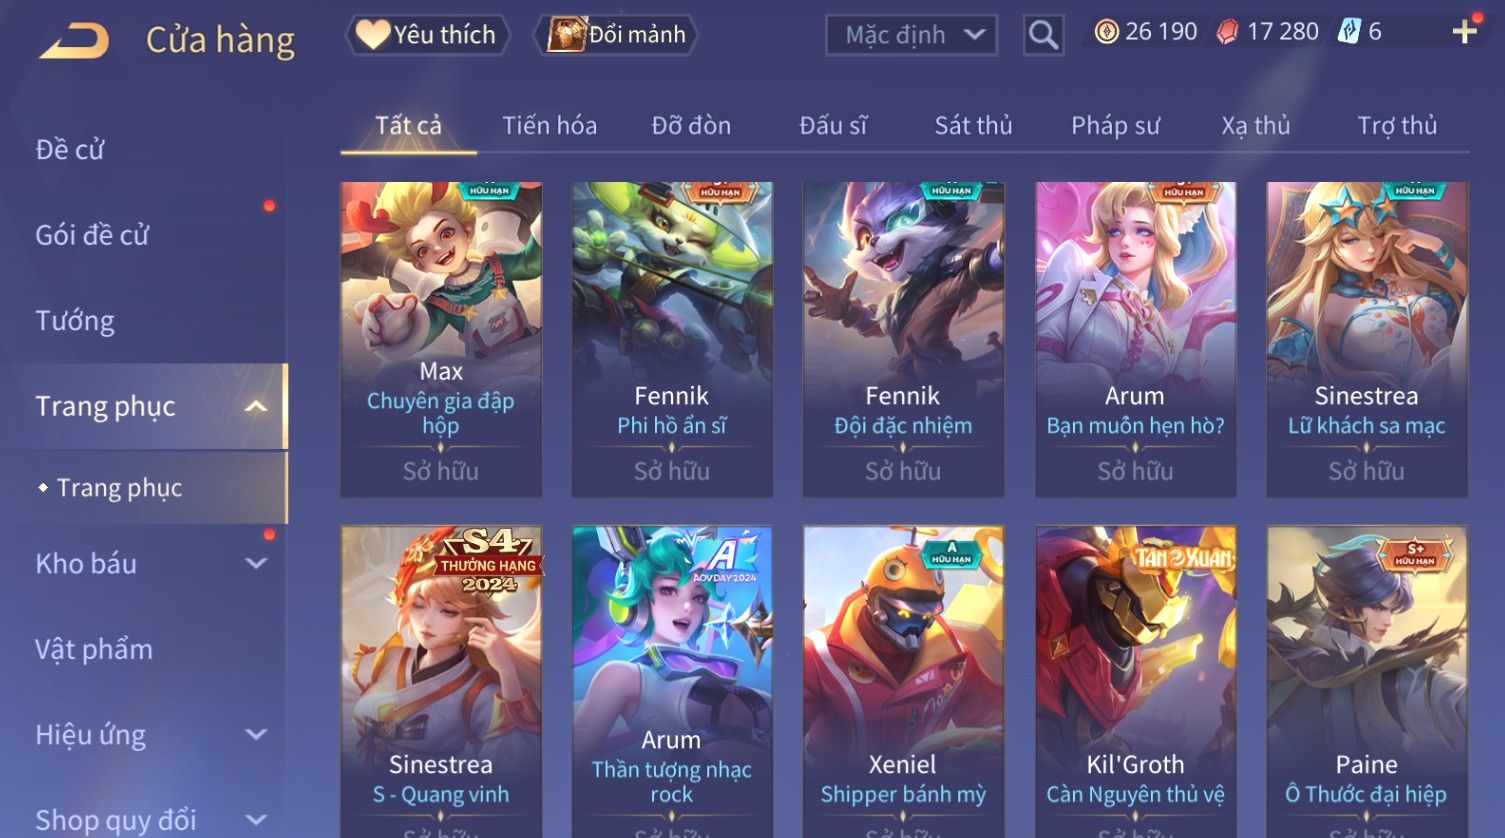Go to Tướng section in sidebar
1505x838 pixels.
[75, 321]
